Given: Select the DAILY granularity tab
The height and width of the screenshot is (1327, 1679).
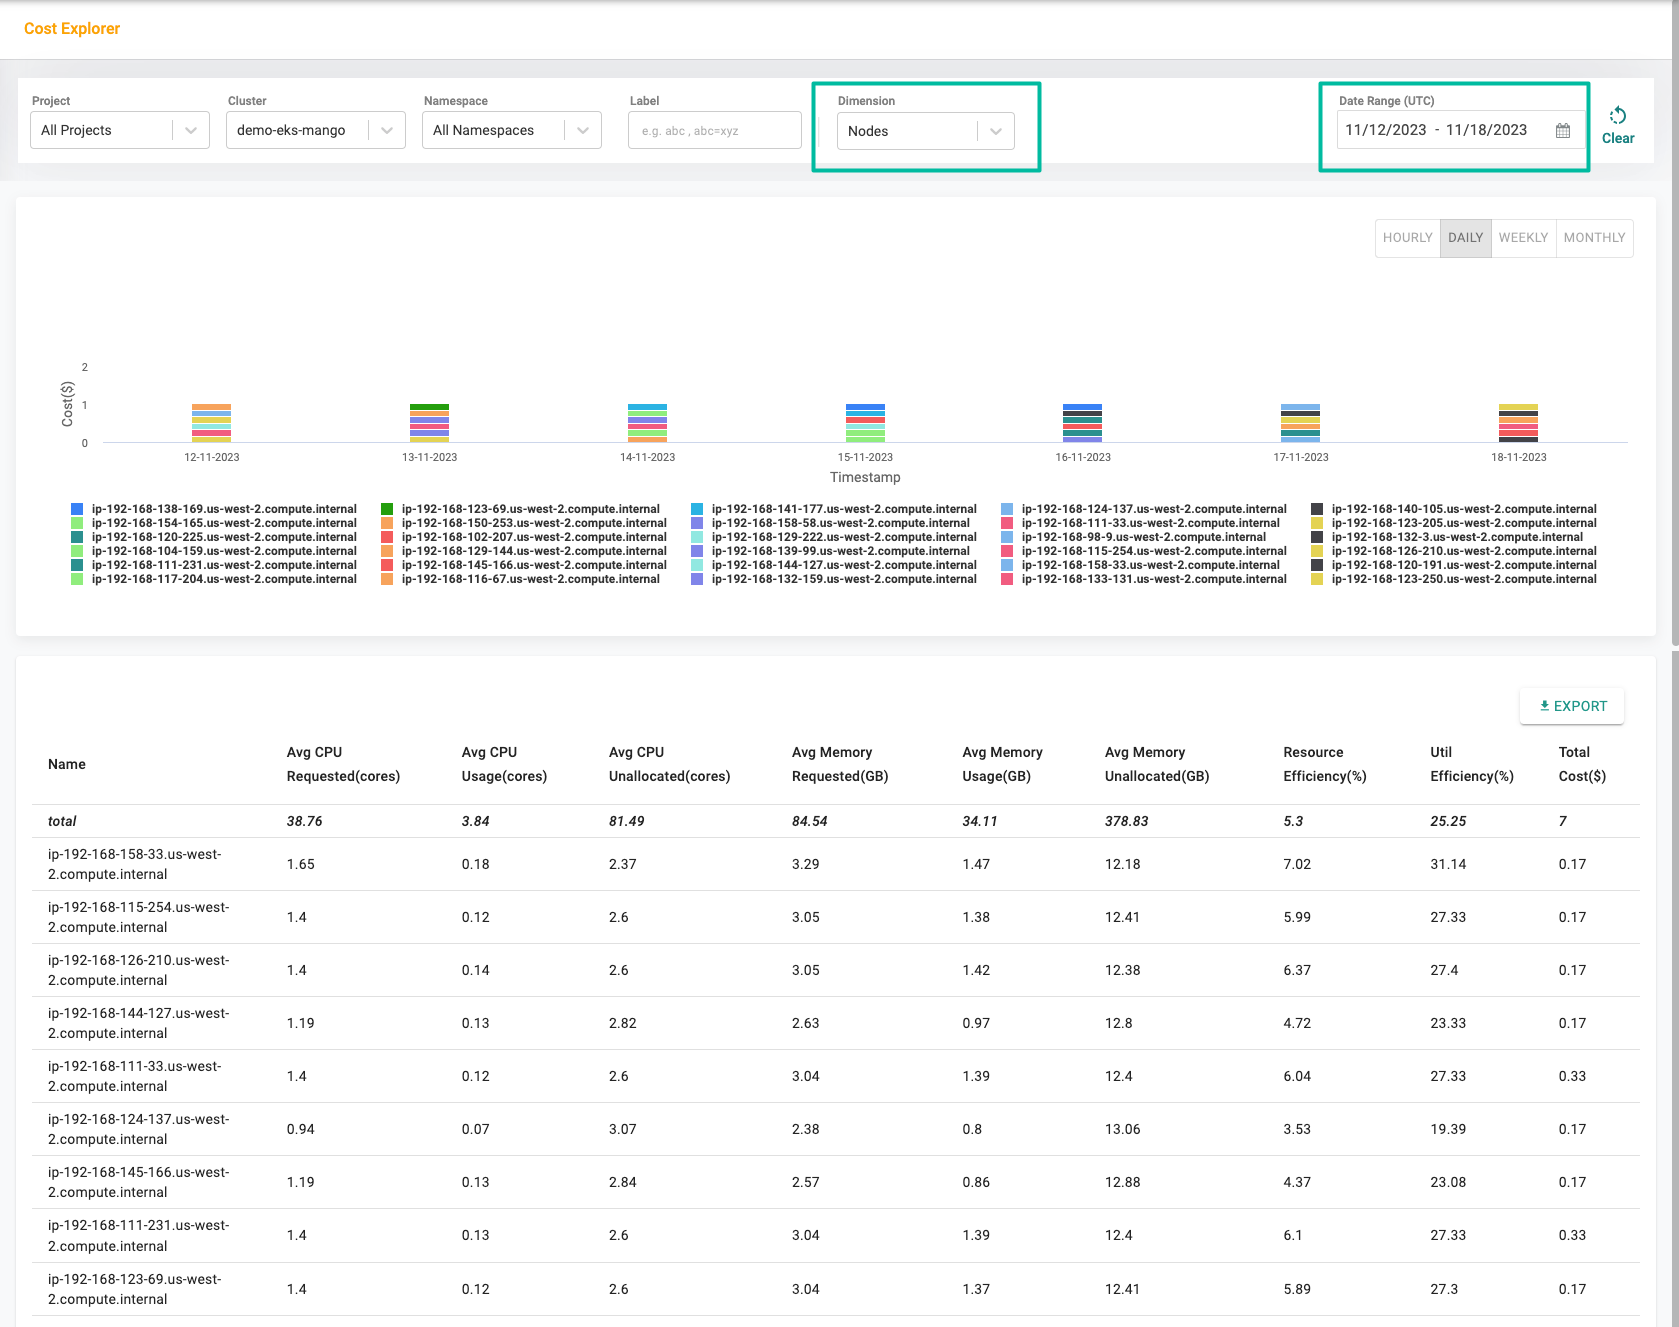Looking at the screenshot, I should (1466, 238).
